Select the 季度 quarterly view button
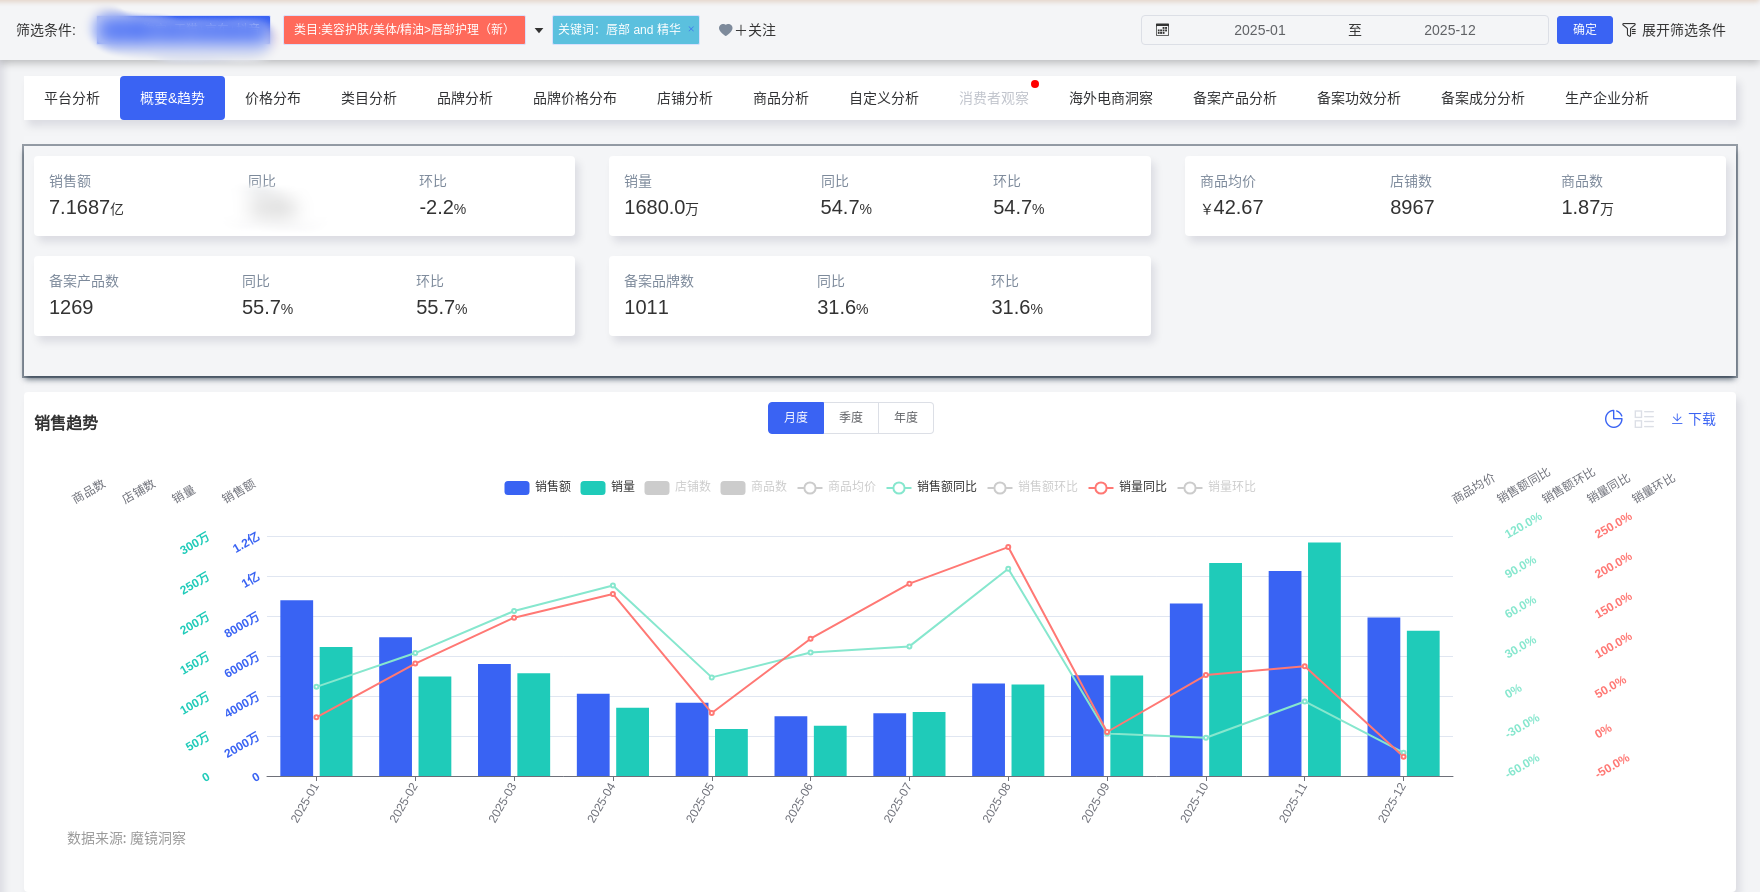This screenshot has height=892, width=1760. 850,418
